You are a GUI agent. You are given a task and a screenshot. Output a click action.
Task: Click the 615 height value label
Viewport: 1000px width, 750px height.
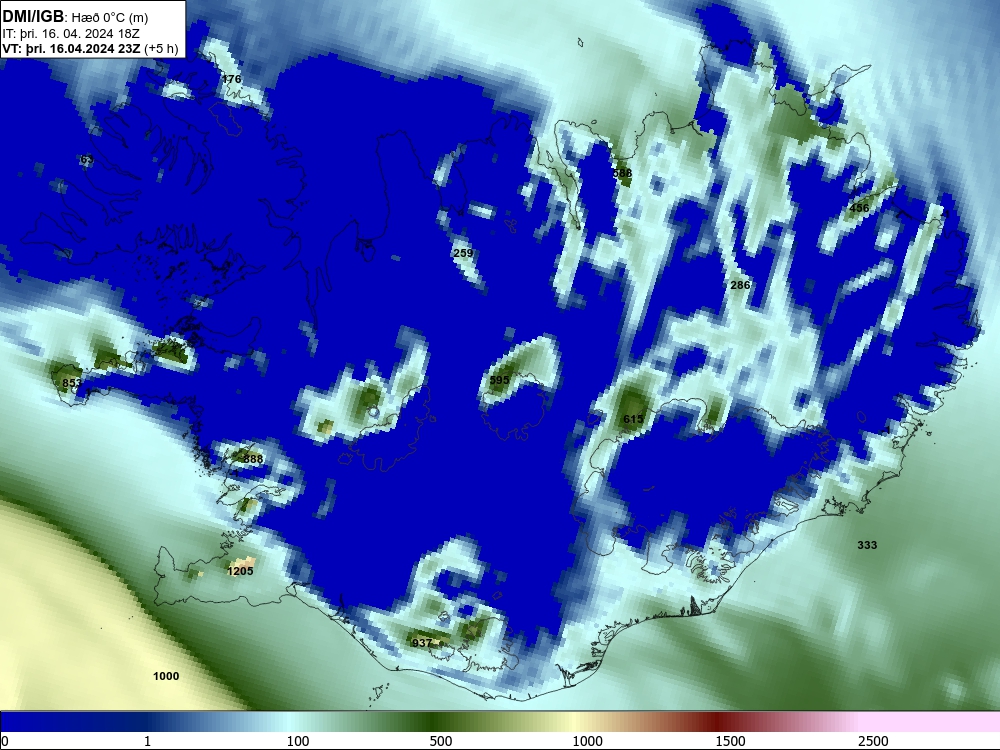[x=633, y=419]
